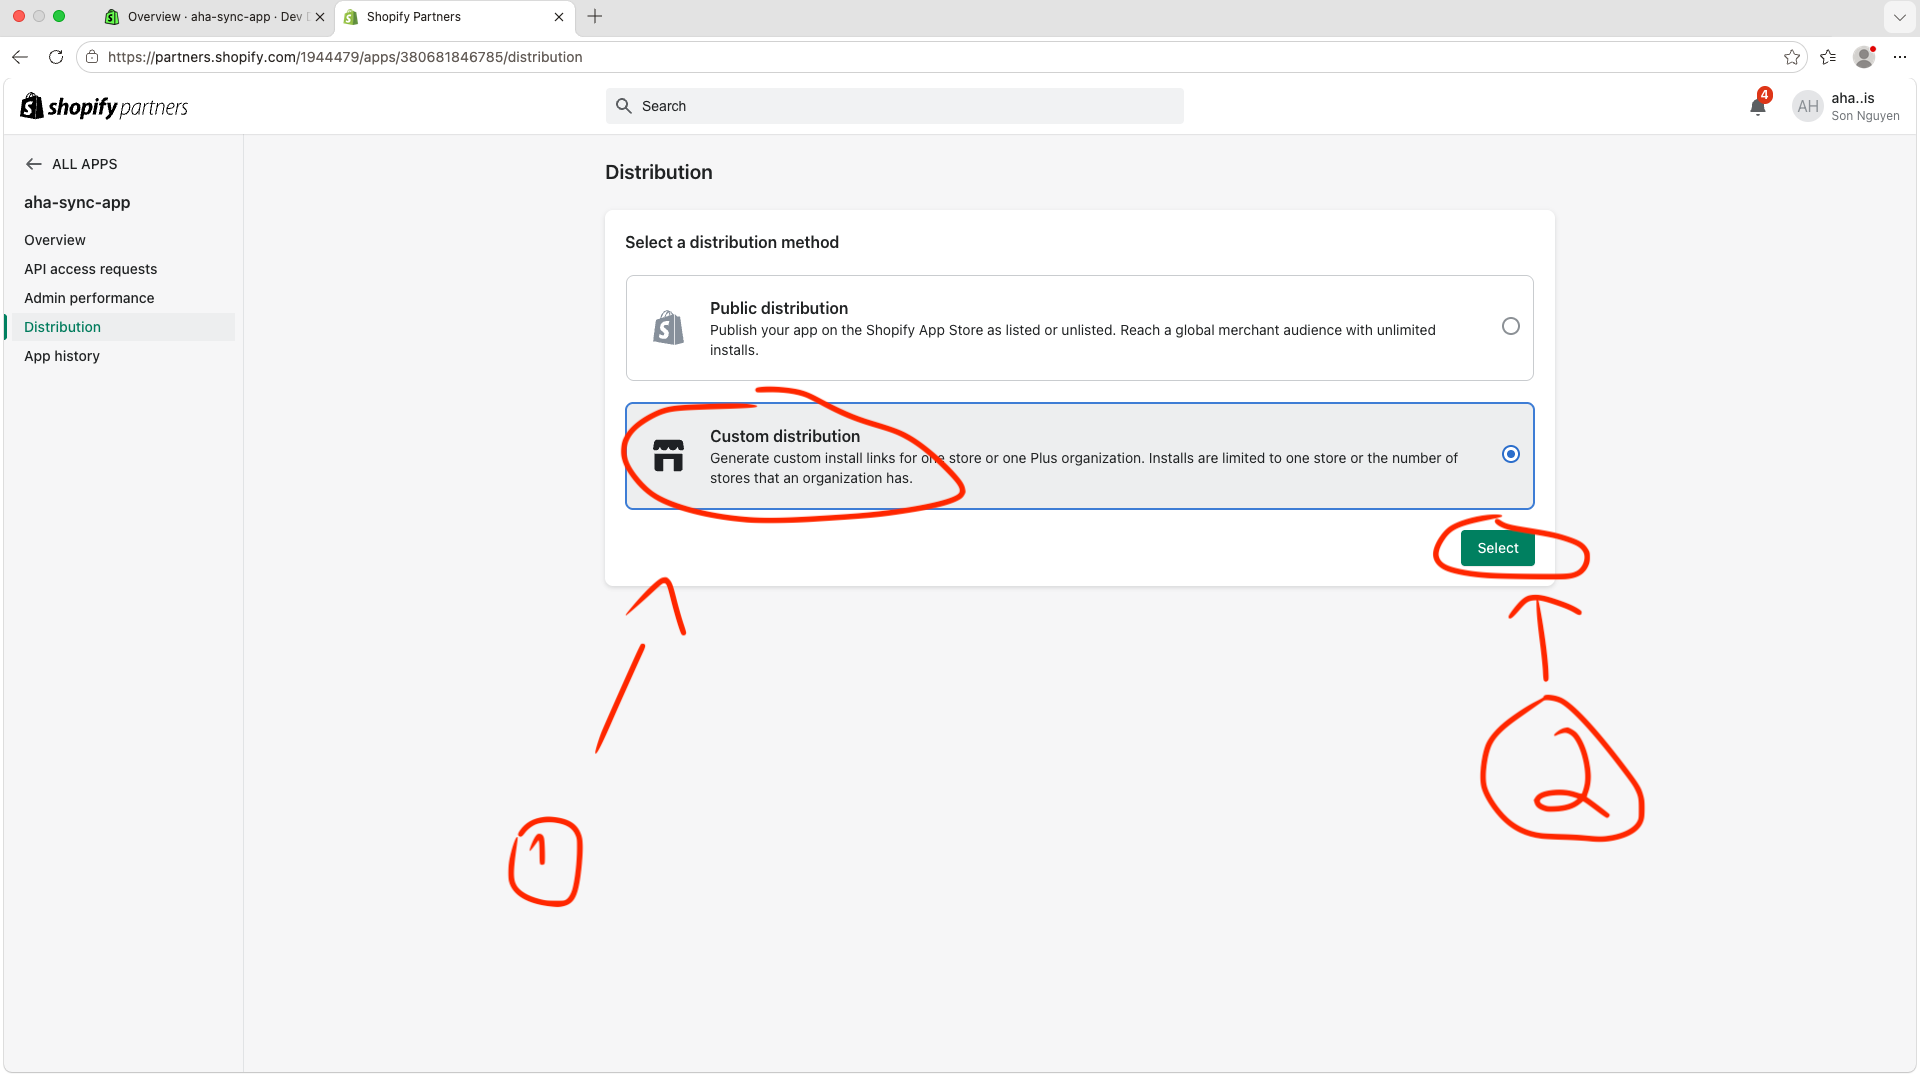This screenshot has height=1076, width=1920.
Task: Click the browser address bar URL
Action: tap(345, 57)
